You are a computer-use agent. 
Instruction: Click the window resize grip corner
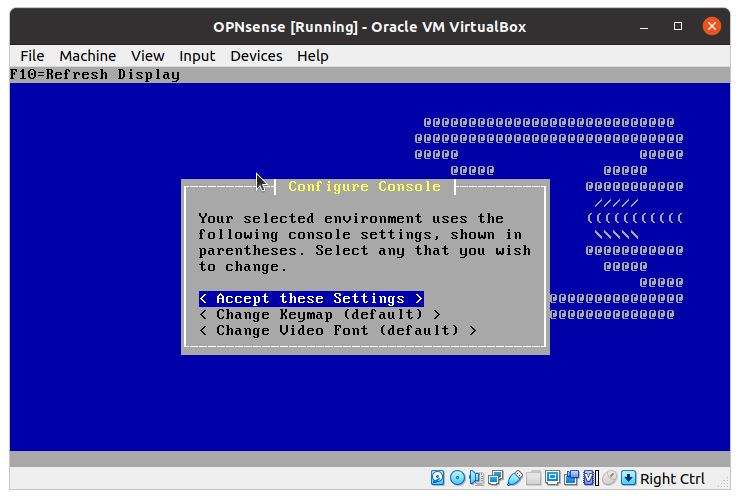723,483
